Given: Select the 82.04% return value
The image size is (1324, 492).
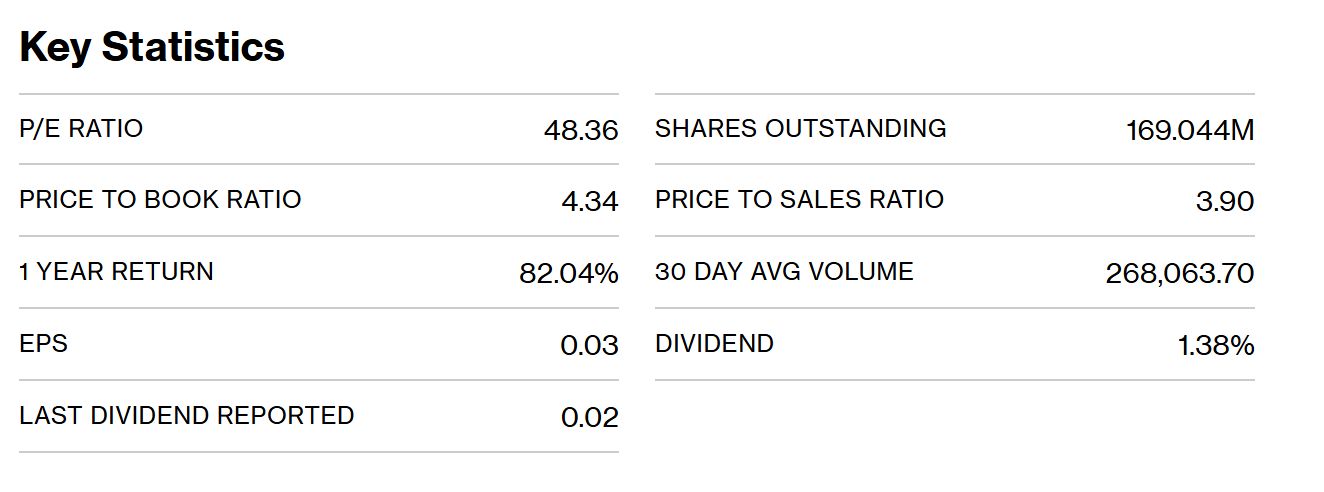Looking at the screenshot, I should coord(569,273).
